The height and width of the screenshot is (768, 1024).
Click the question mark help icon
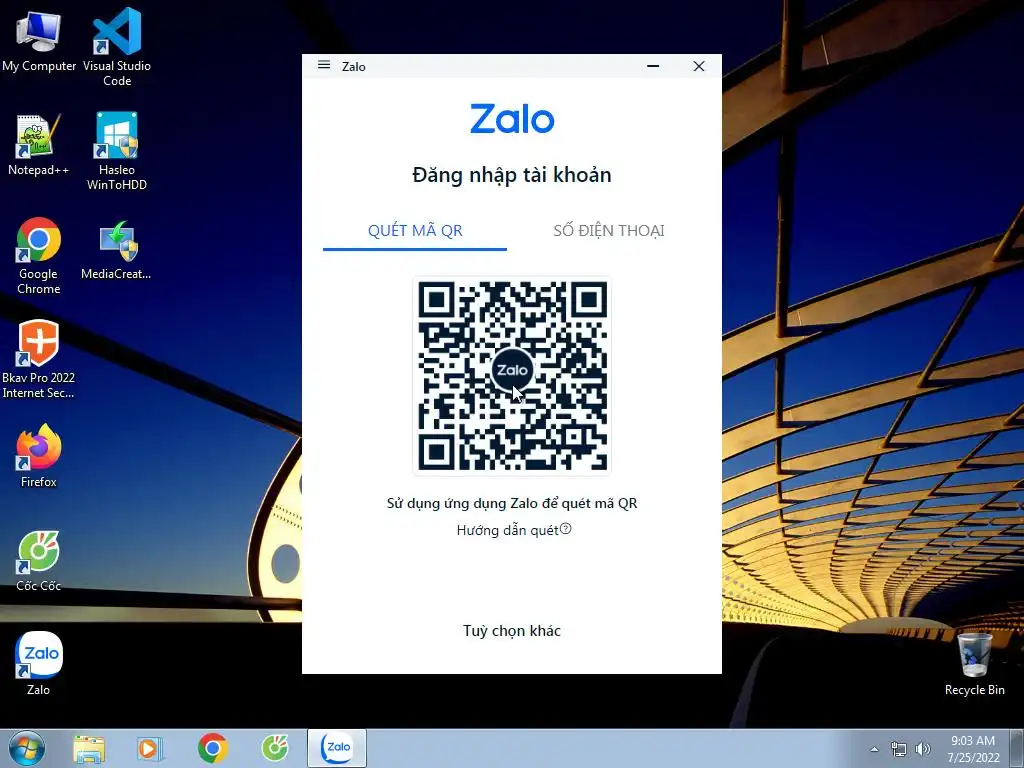566,529
